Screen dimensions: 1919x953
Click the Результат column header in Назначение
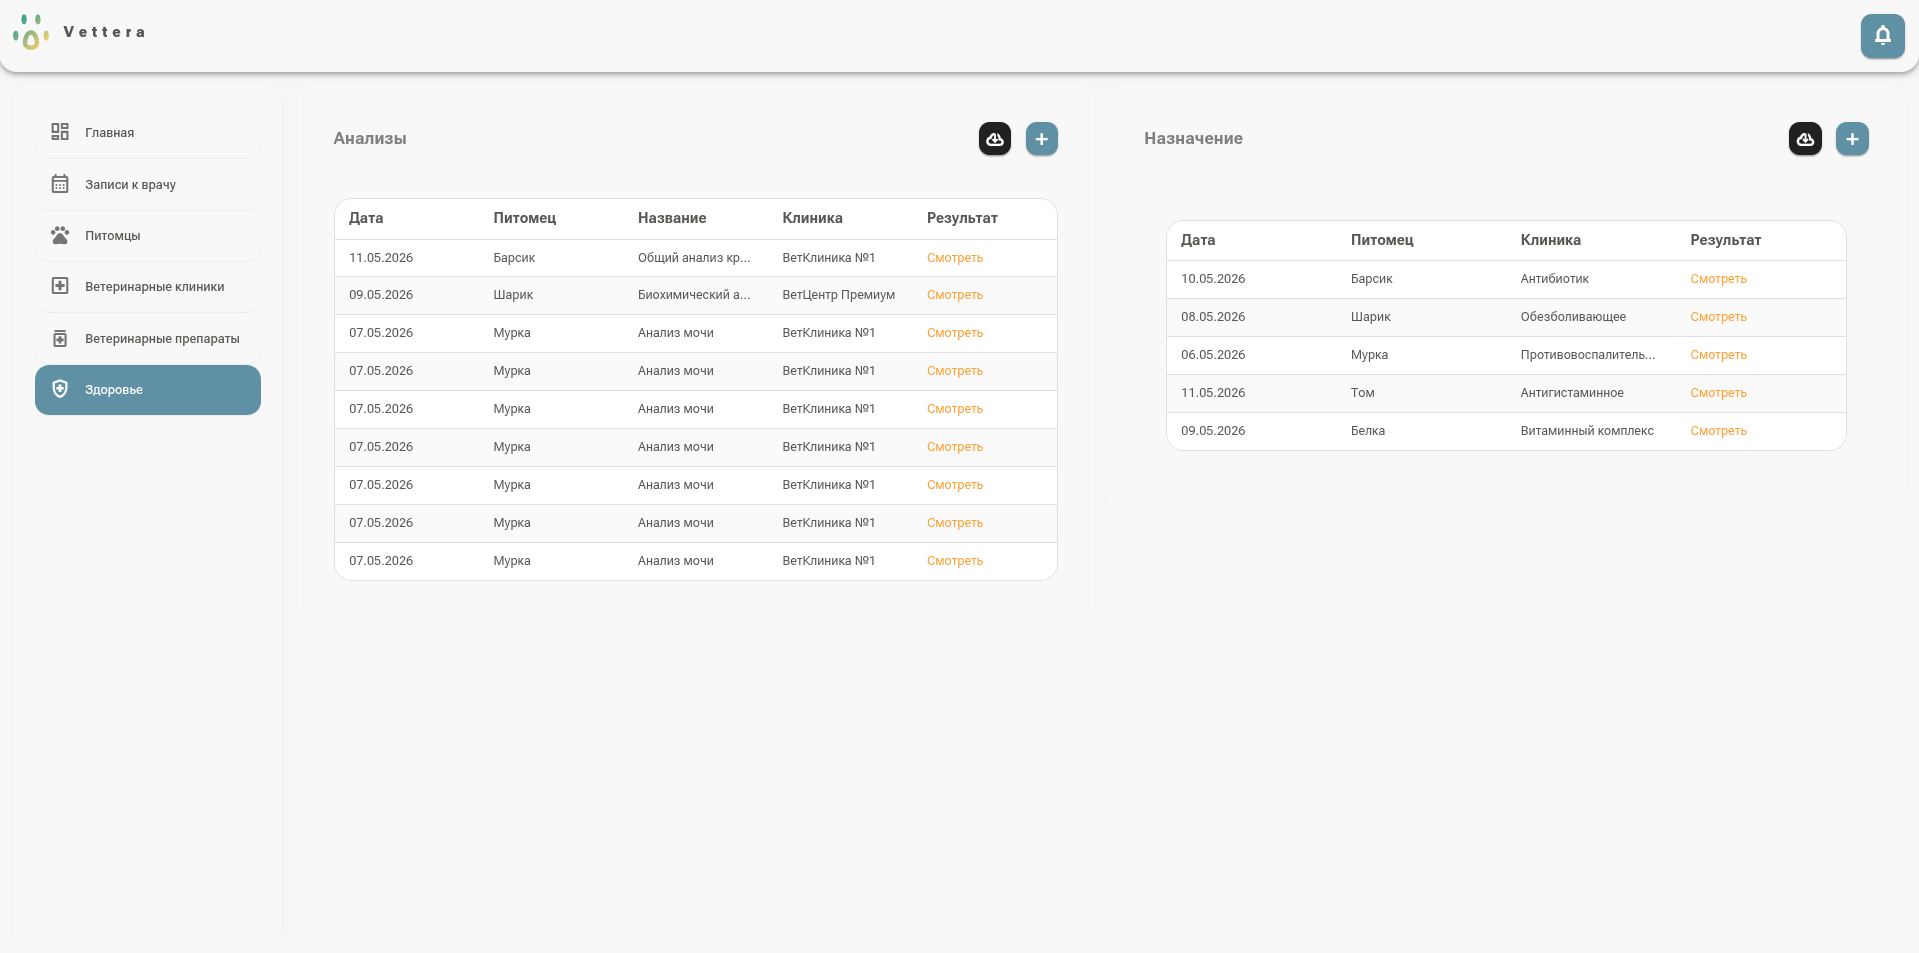pyautogui.click(x=1725, y=240)
